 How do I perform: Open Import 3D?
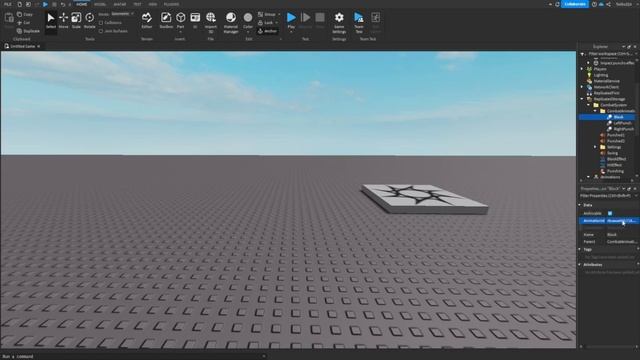pyautogui.click(x=211, y=22)
